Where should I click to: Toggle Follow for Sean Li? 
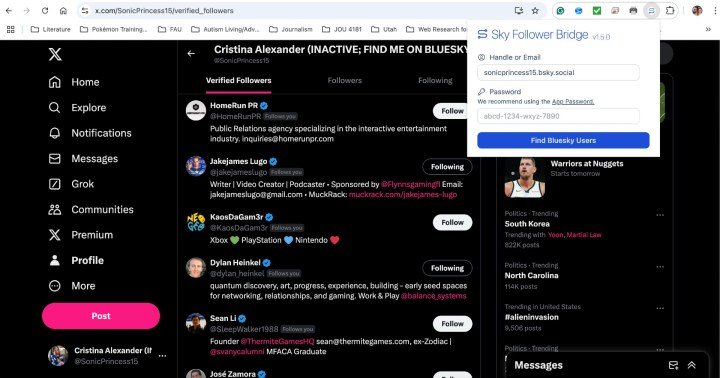[x=452, y=324]
